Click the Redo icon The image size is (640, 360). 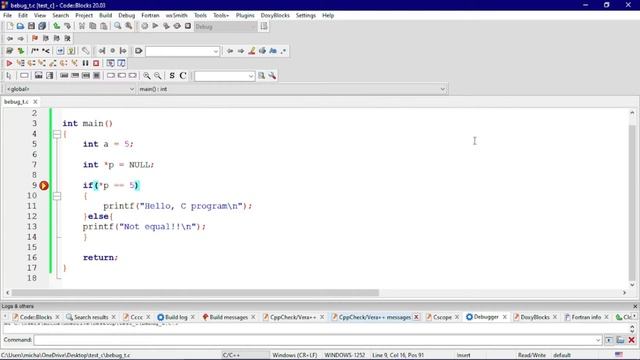coord(67,26)
